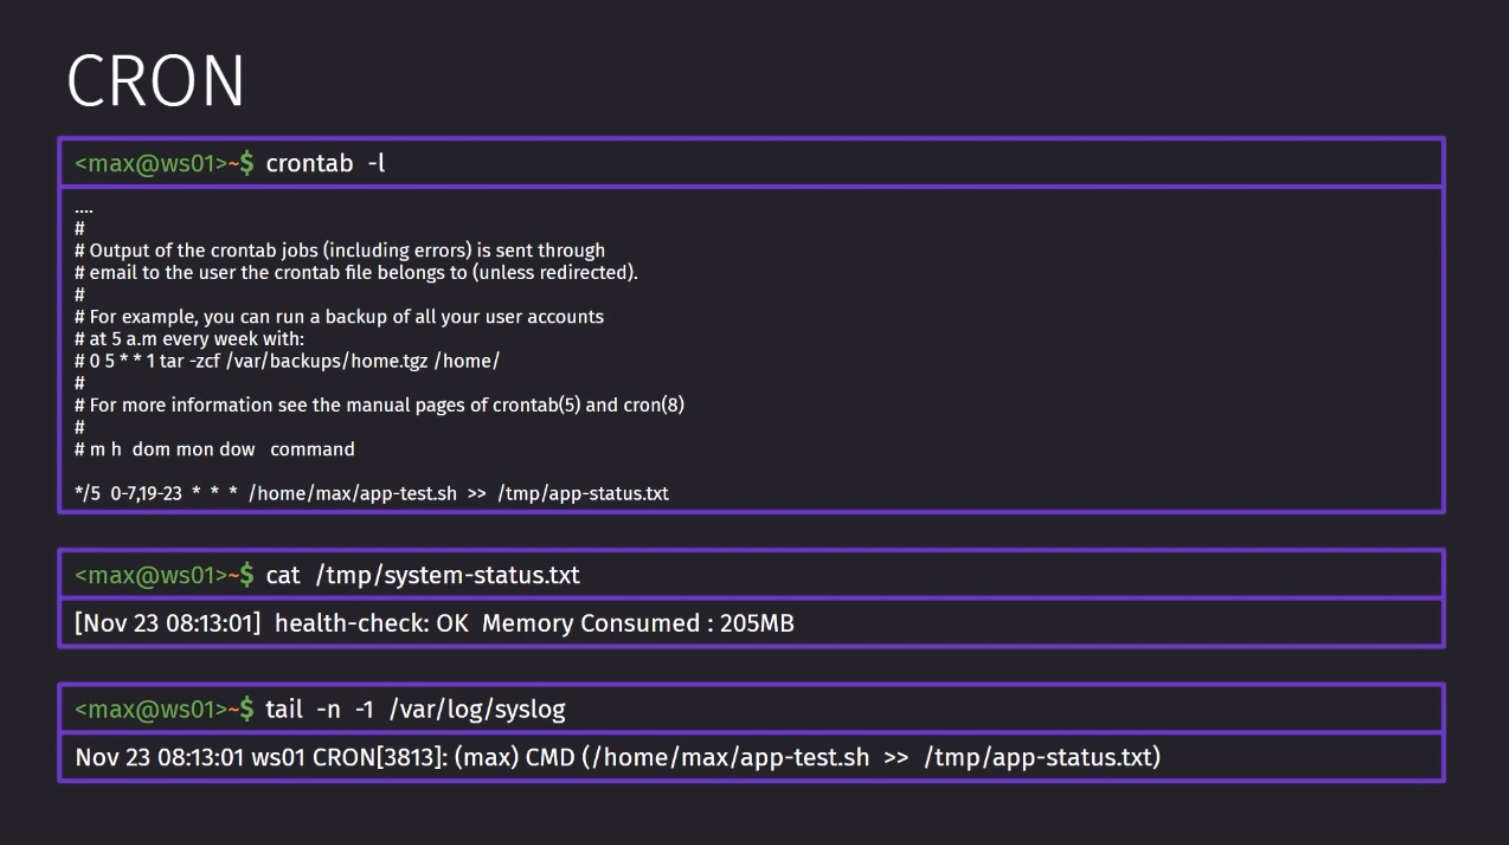Click /tmp/app-status.txt in the crontab entry

(583, 493)
